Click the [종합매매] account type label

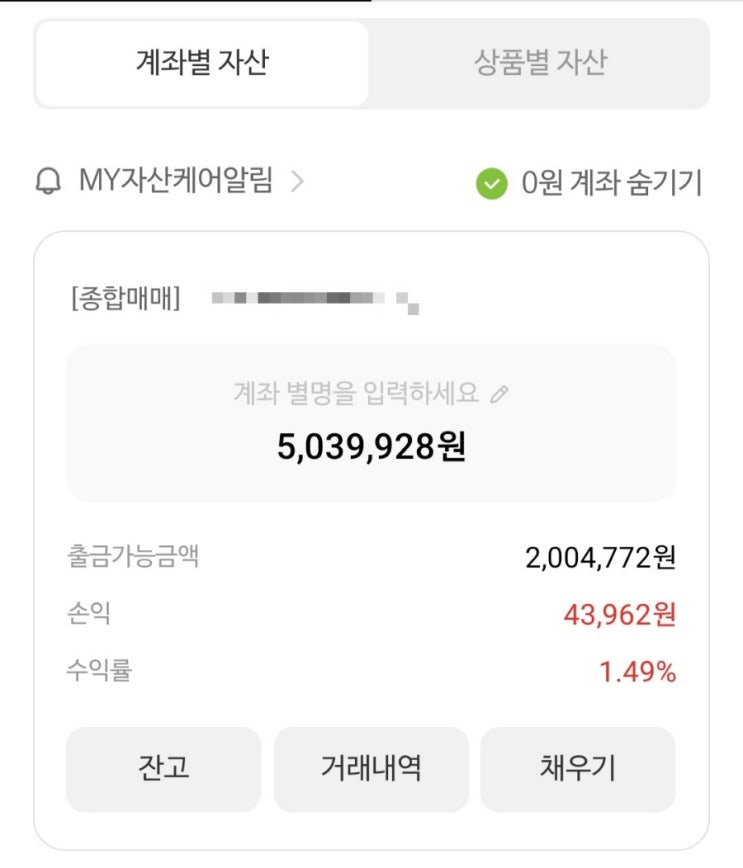point(126,299)
